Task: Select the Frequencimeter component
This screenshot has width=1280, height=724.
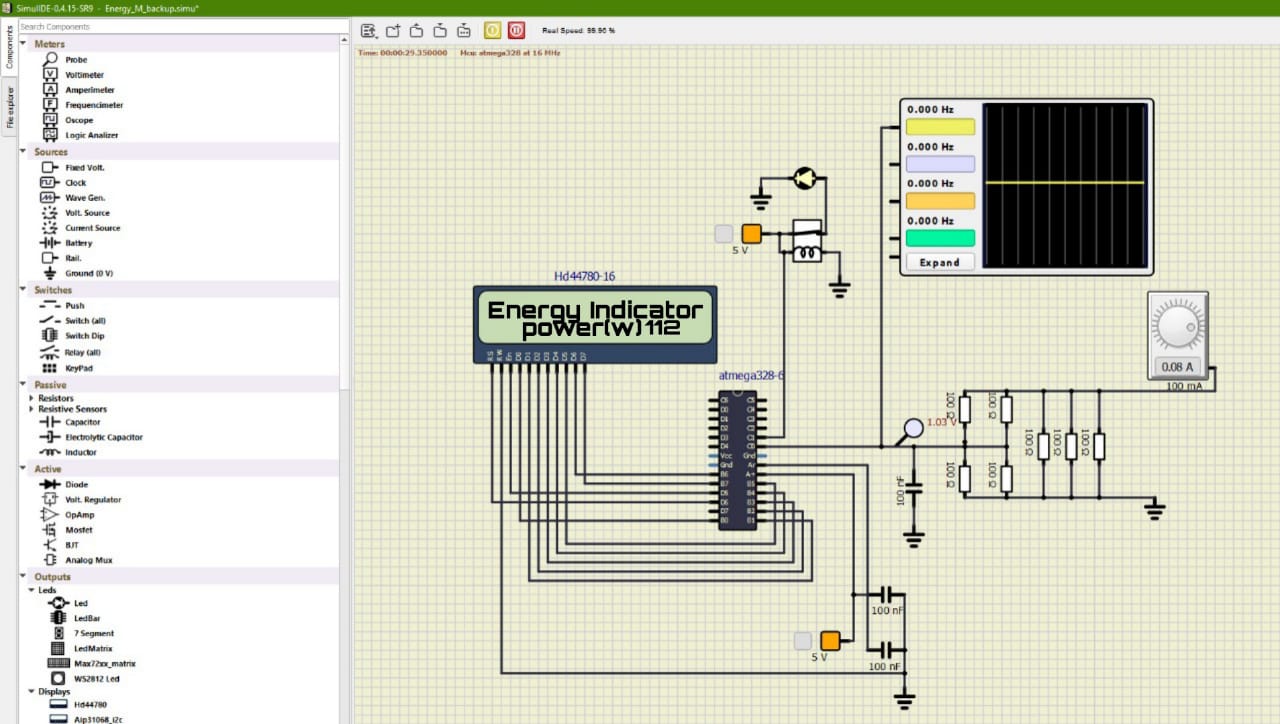Action: pos(82,105)
